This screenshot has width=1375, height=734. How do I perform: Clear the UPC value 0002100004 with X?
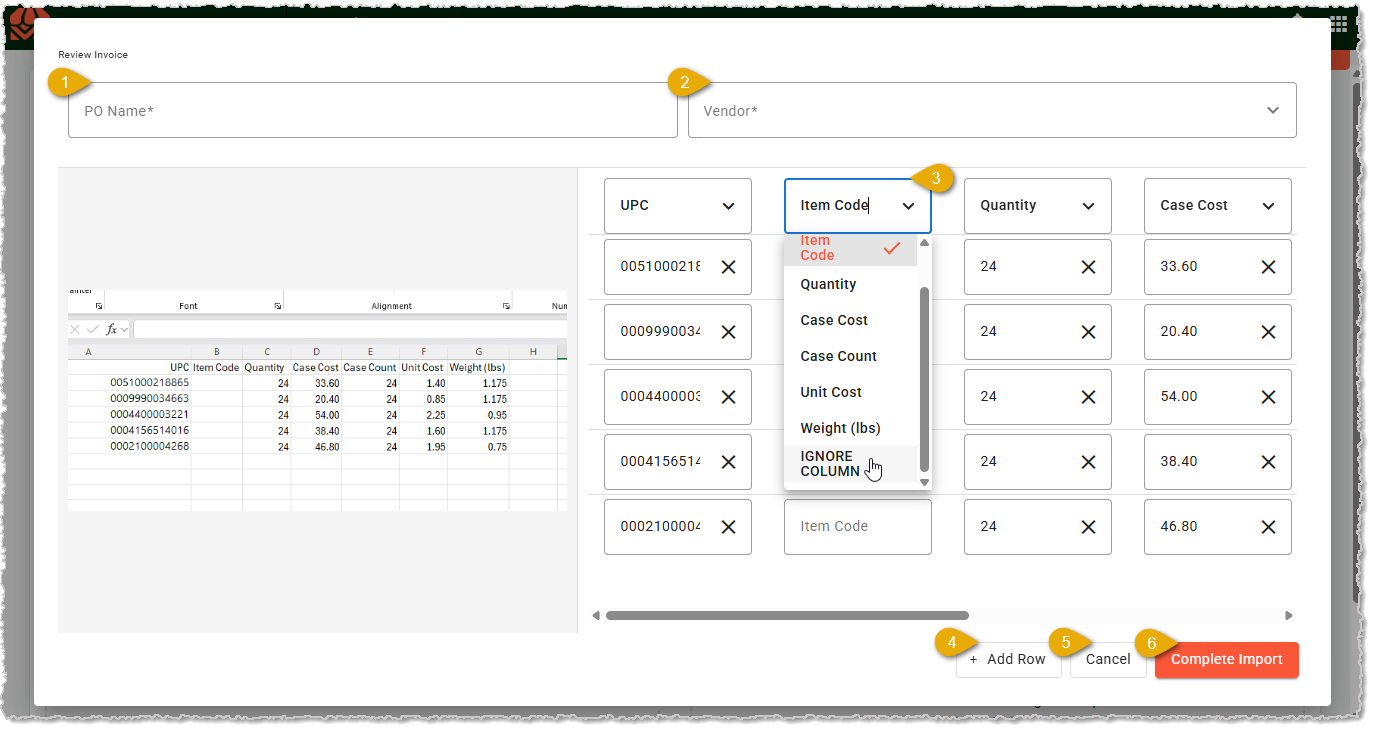tap(729, 527)
